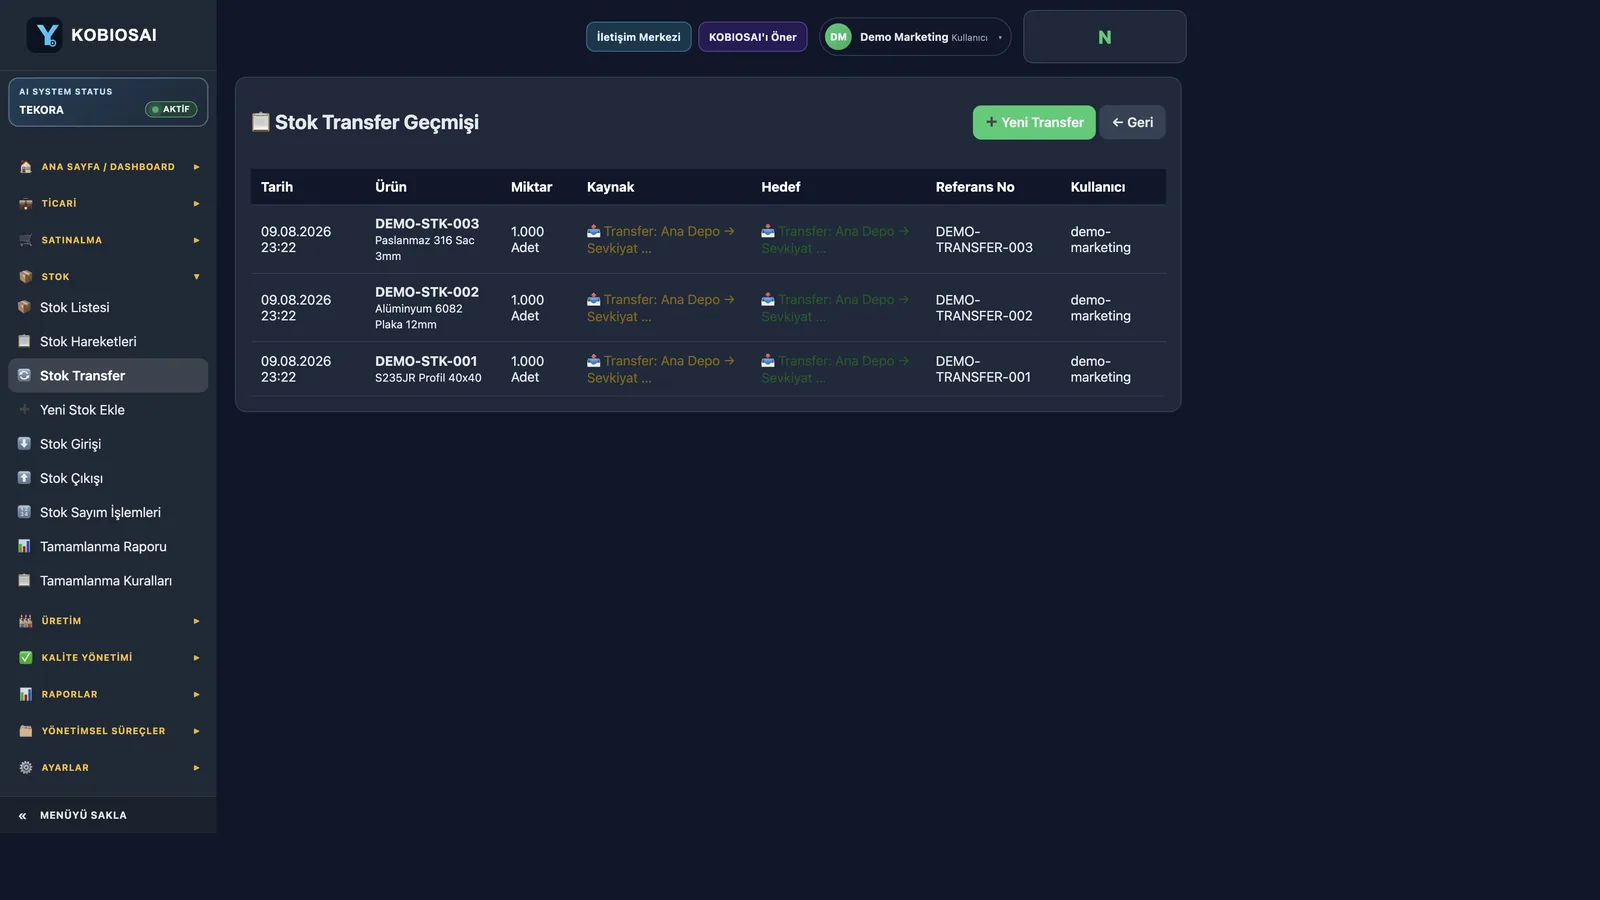Click the AKTİF status badge
The height and width of the screenshot is (900, 1600).
(171, 109)
